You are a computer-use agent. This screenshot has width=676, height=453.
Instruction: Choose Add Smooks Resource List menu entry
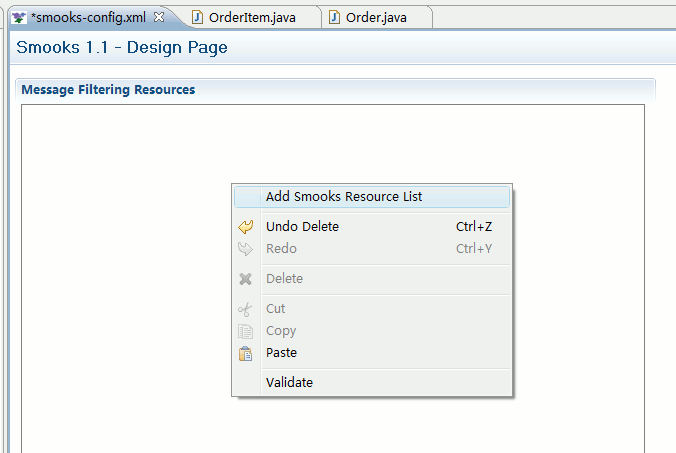(x=372, y=197)
